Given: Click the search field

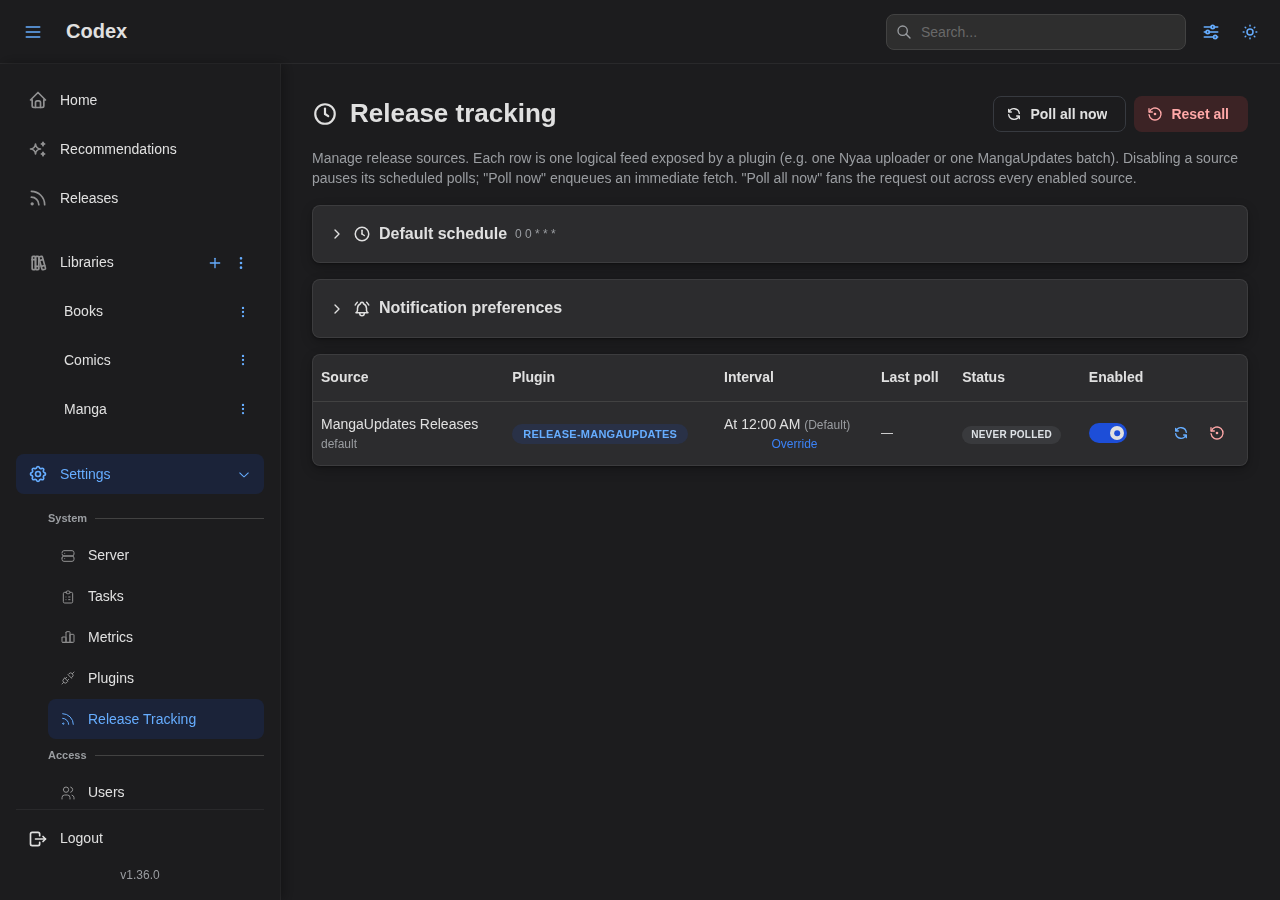Looking at the screenshot, I should tap(1036, 32).
